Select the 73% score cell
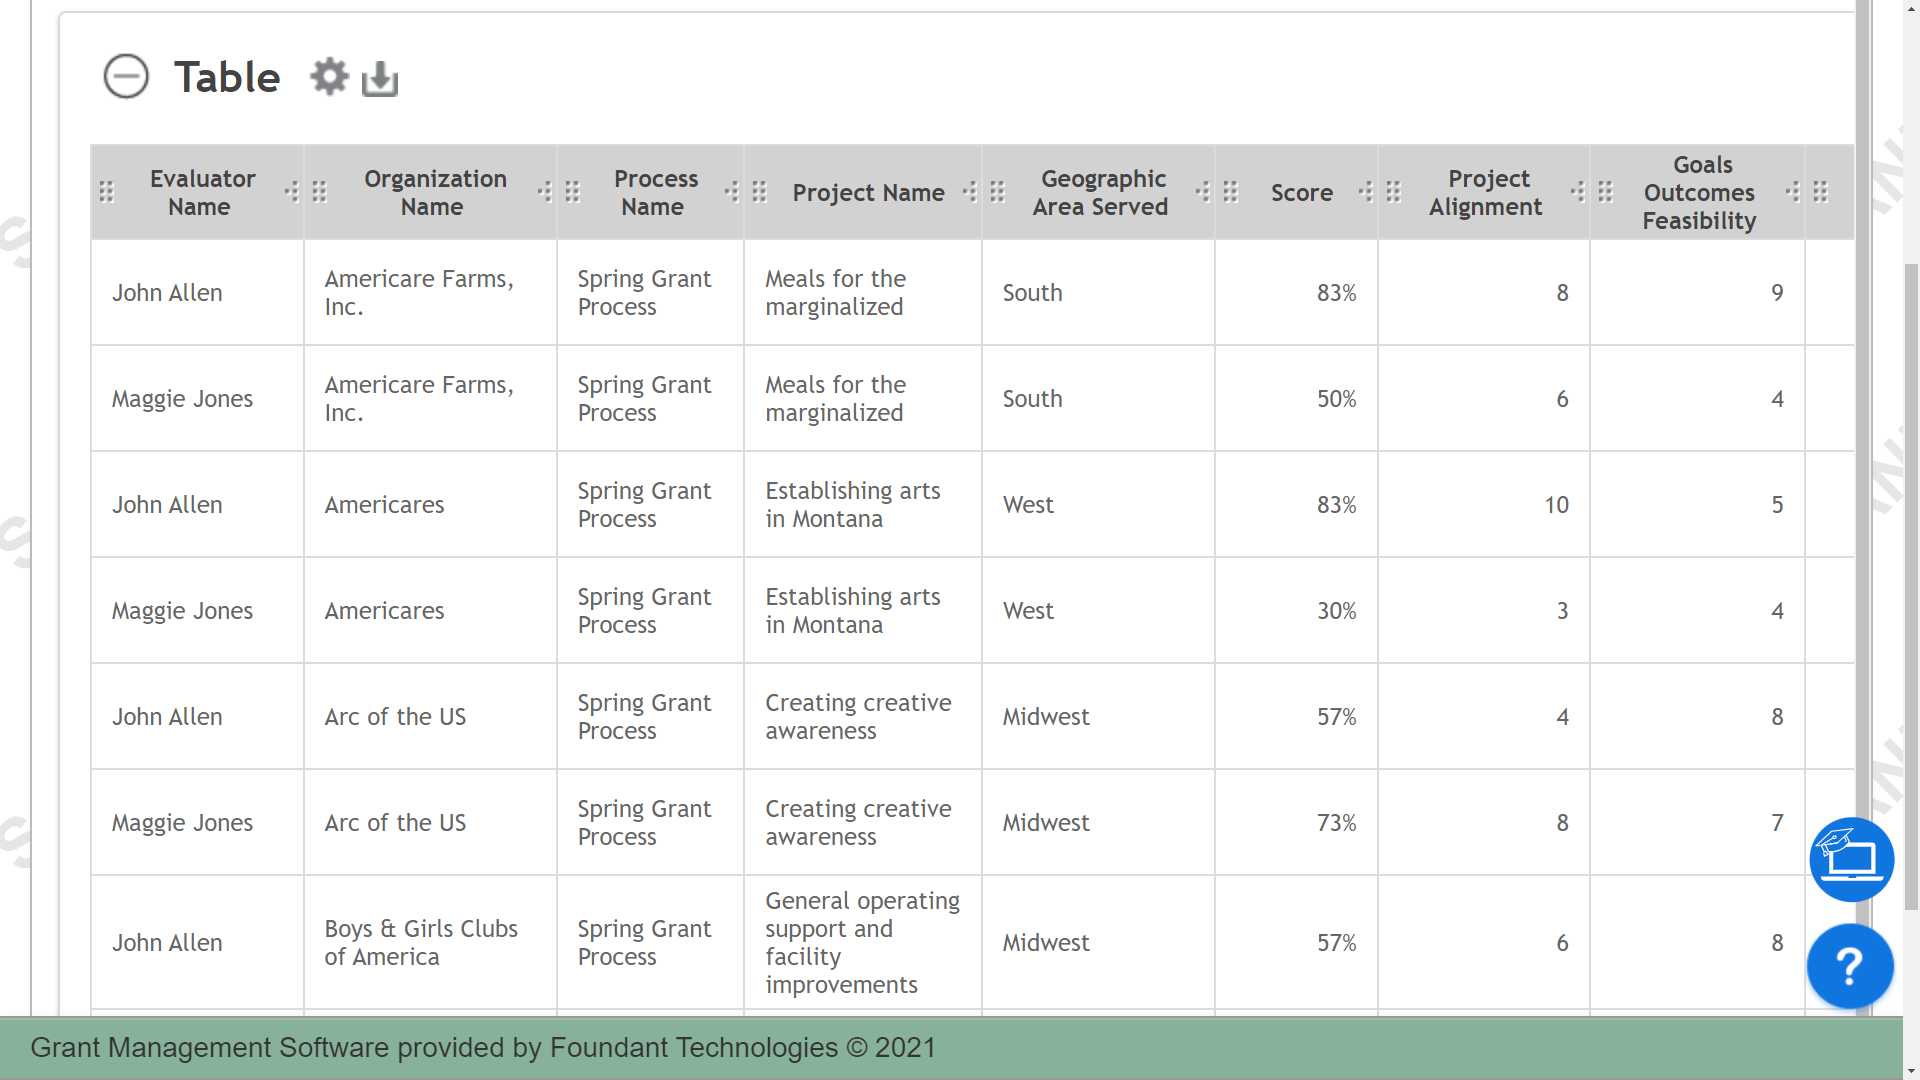 1296,823
